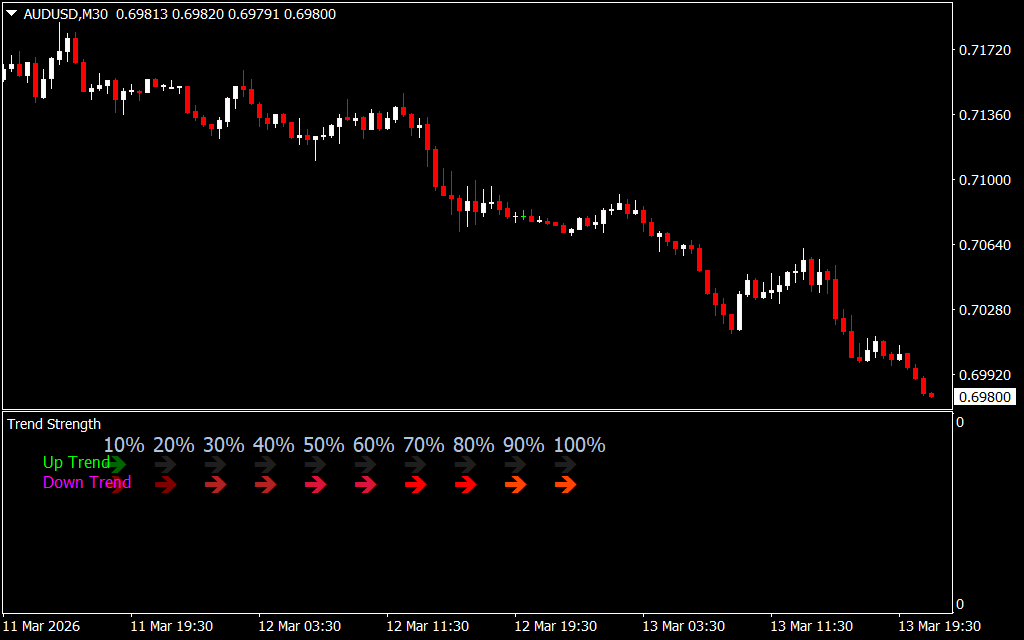This screenshot has height=640, width=1024.
Task: Click the 0.71000 level on price axis
Action: pyautogui.click(x=984, y=180)
